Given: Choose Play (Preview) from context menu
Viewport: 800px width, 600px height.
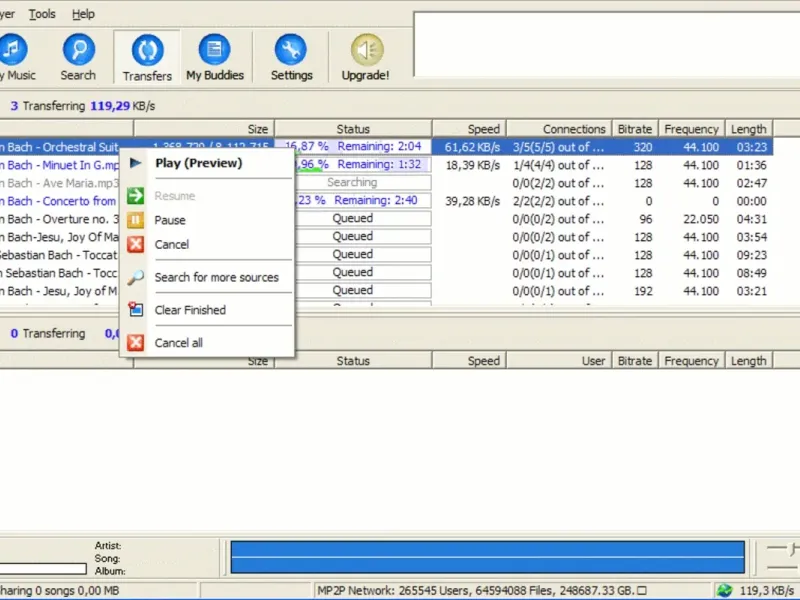Looking at the screenshot, I should (198, 163).
